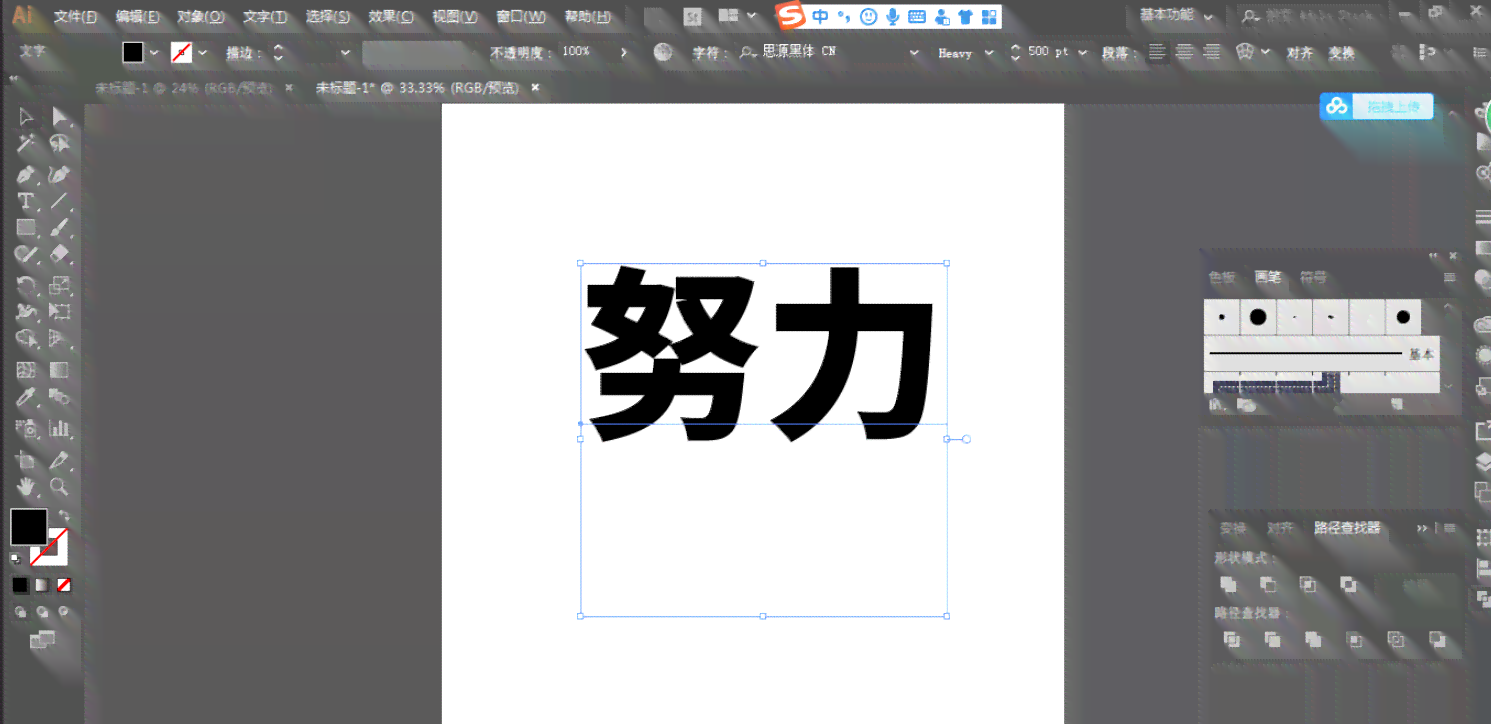Select the Rotate tool
This screenshot has height=724, width=1491.
27,286
